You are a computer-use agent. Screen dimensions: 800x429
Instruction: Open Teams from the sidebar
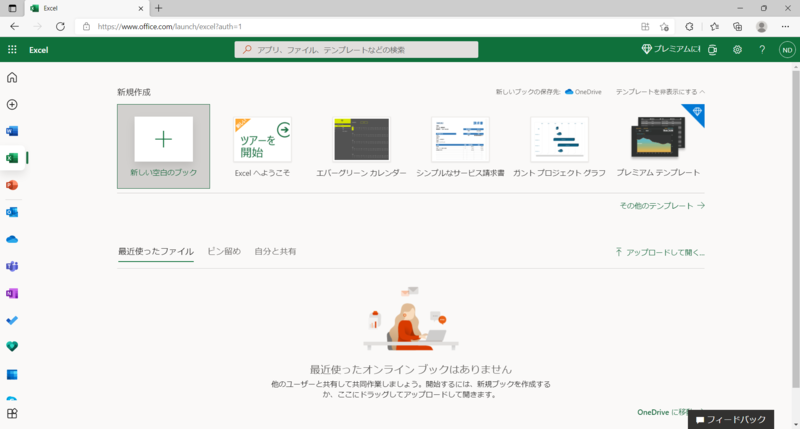coord(12,266)
